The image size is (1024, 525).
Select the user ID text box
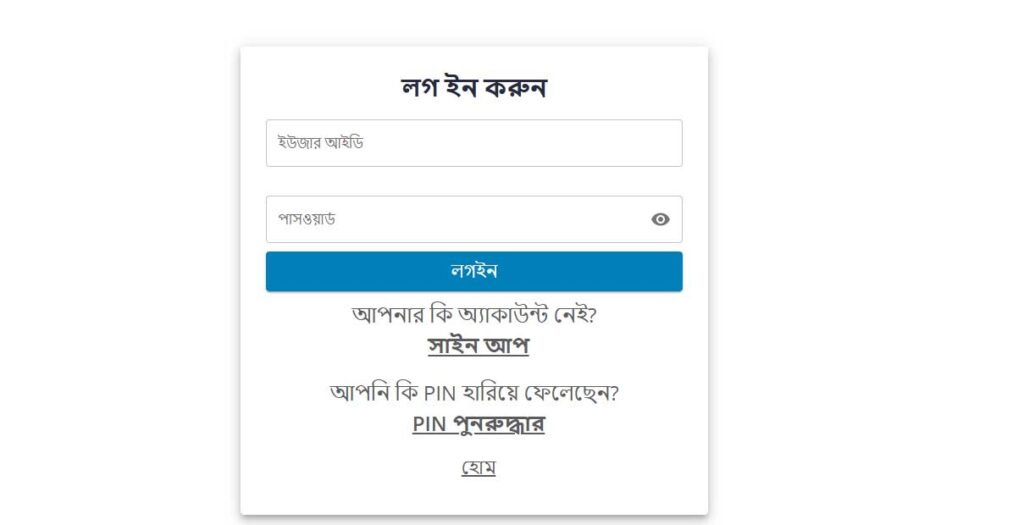(x=474, y=143)
